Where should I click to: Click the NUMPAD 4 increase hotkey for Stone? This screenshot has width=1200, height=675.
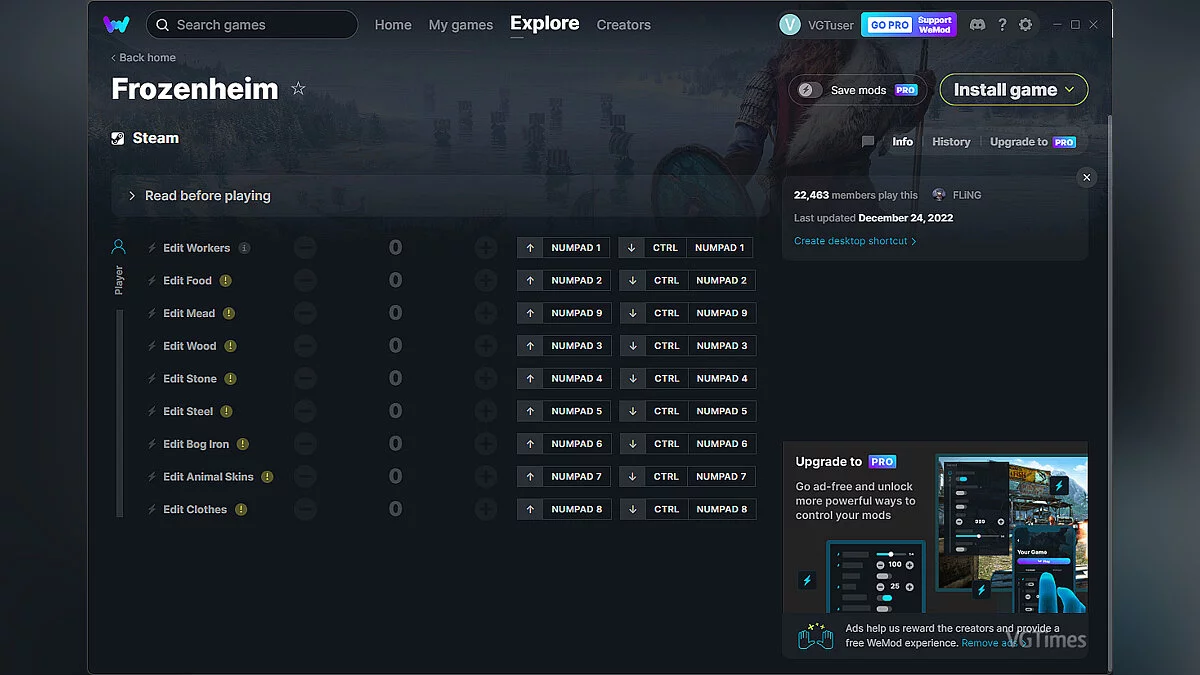coord(564,379)
